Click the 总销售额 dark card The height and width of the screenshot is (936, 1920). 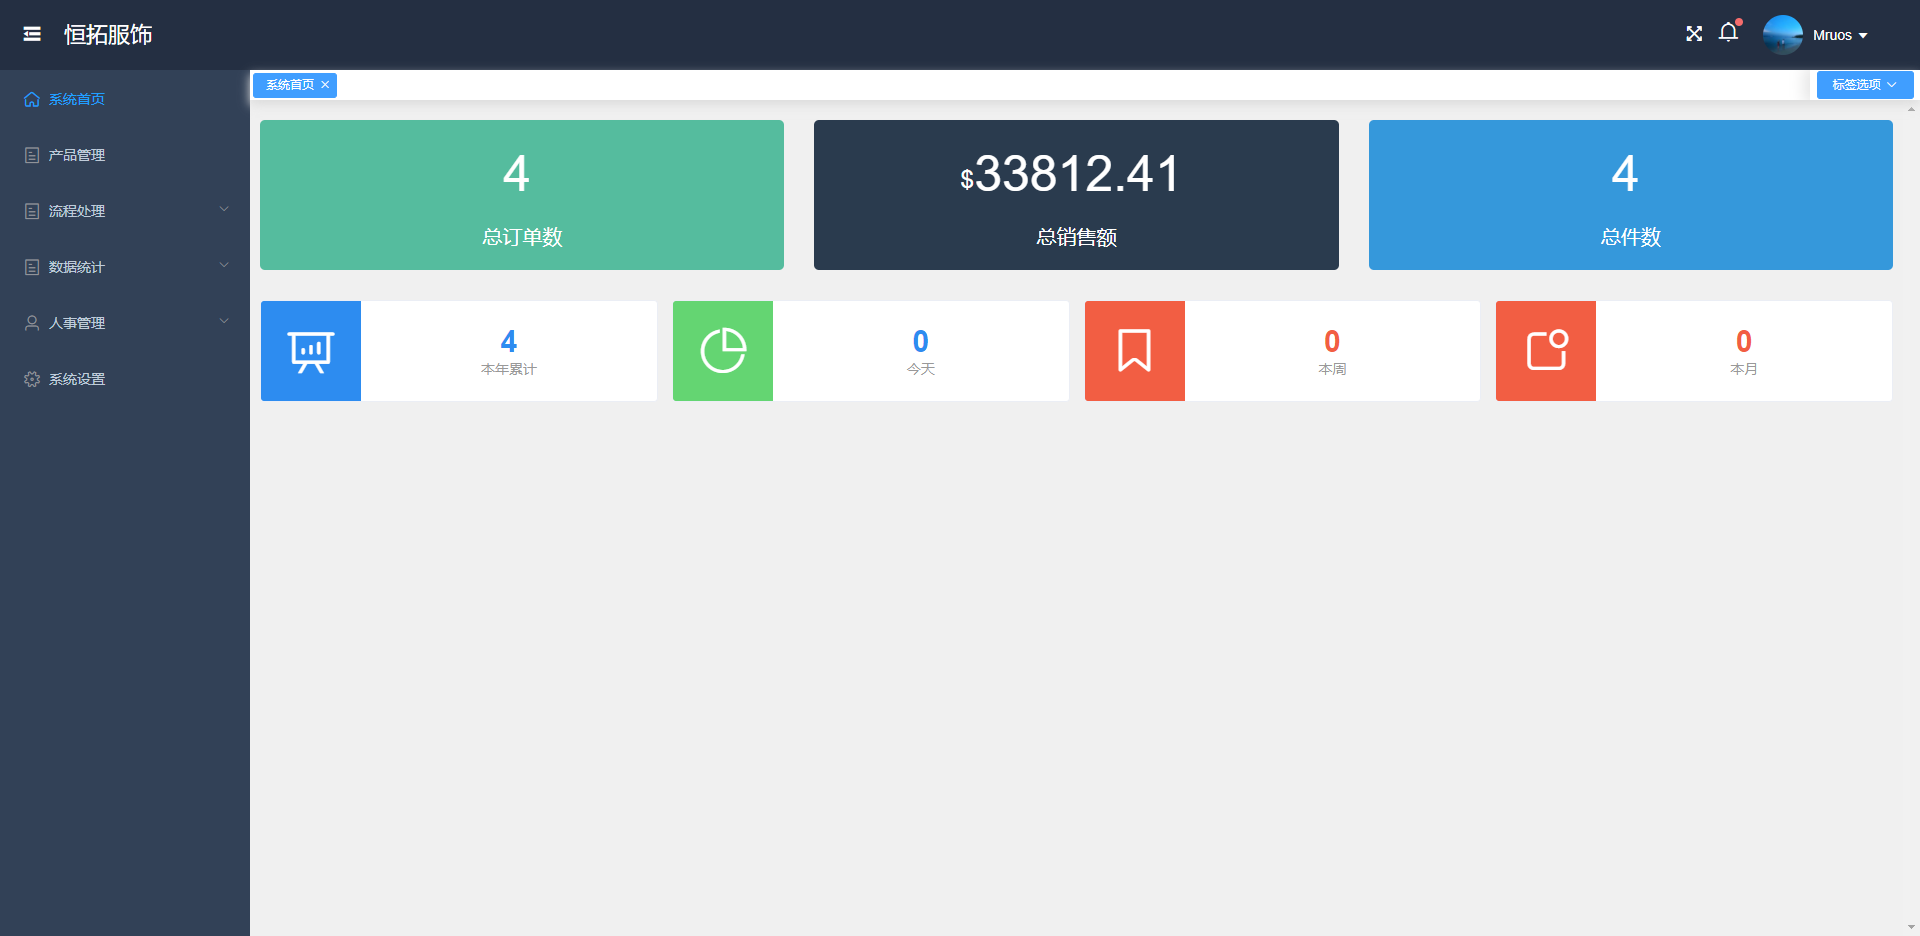tap(1076, 195)
